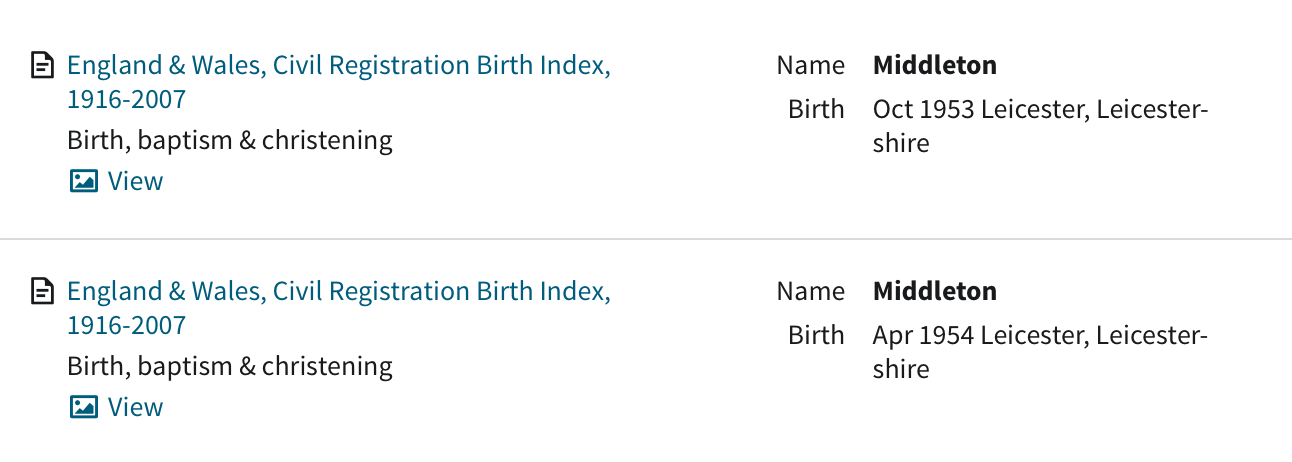
Task: Click the View link in the Apr 1954 record
Action: pos(135,407)
